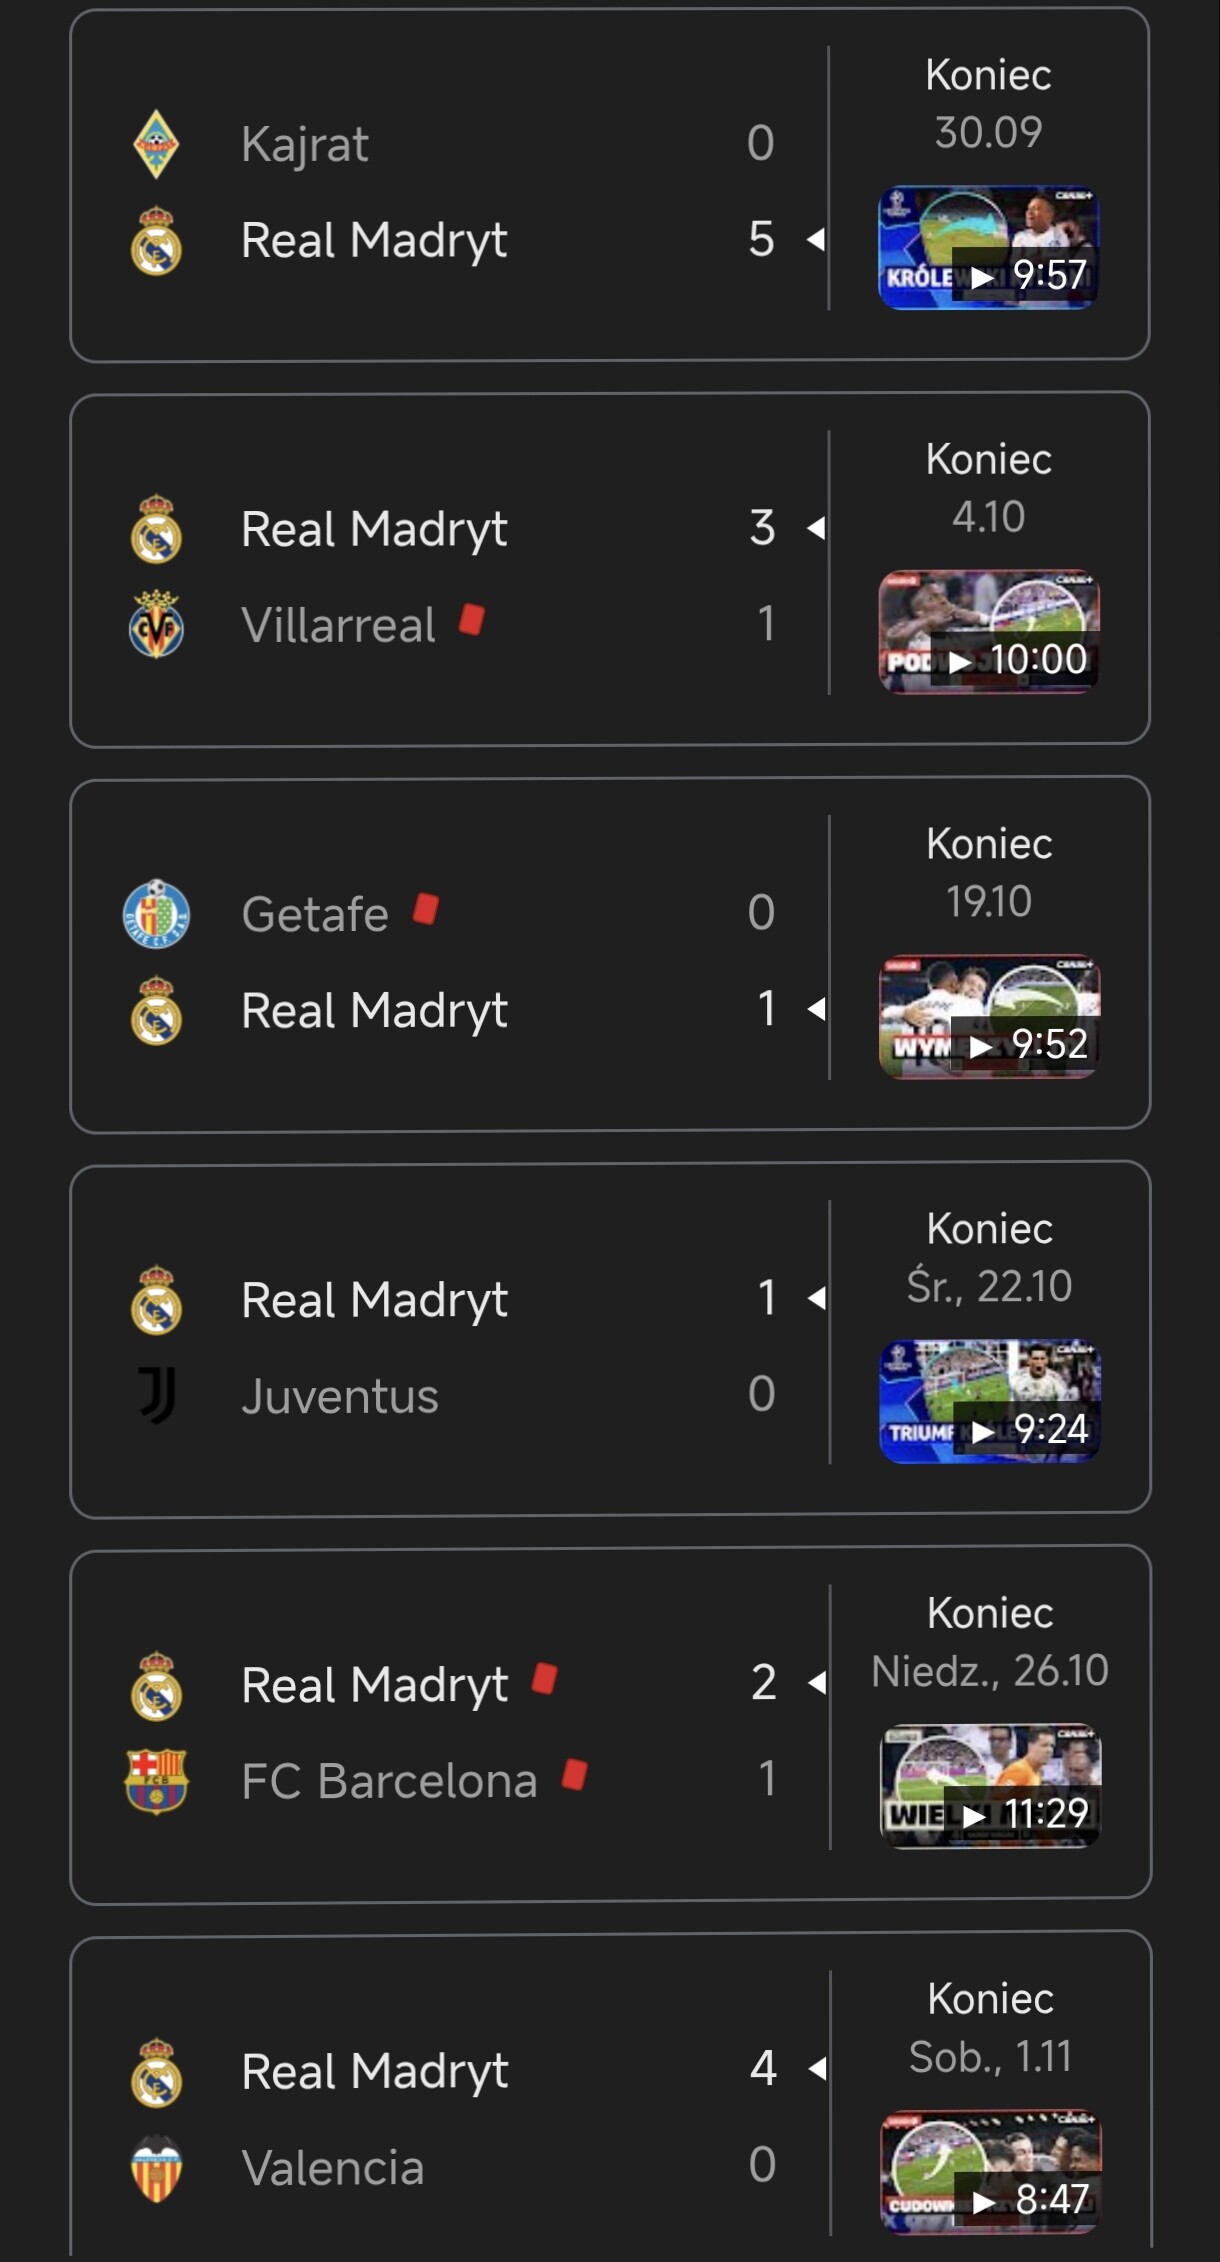
Task: Click FC Barcelona's red card icon
Action: point(575,1776)
